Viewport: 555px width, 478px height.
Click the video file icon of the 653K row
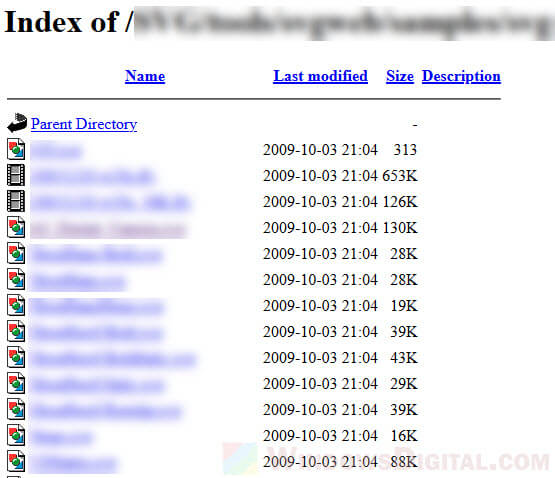(16, 175)
